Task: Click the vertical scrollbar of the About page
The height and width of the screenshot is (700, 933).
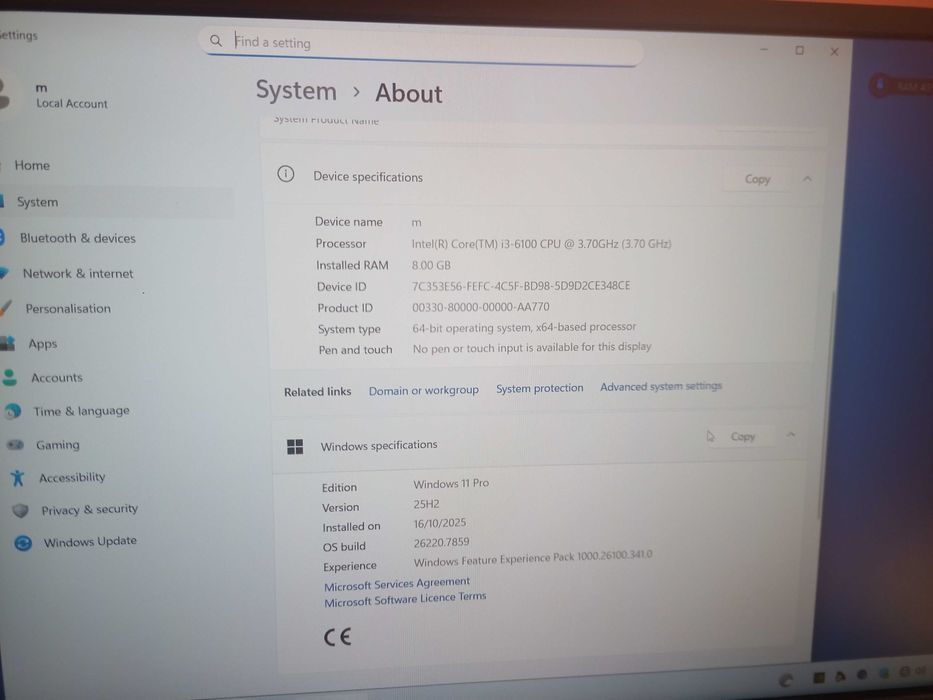Action: tap(825, 405)
